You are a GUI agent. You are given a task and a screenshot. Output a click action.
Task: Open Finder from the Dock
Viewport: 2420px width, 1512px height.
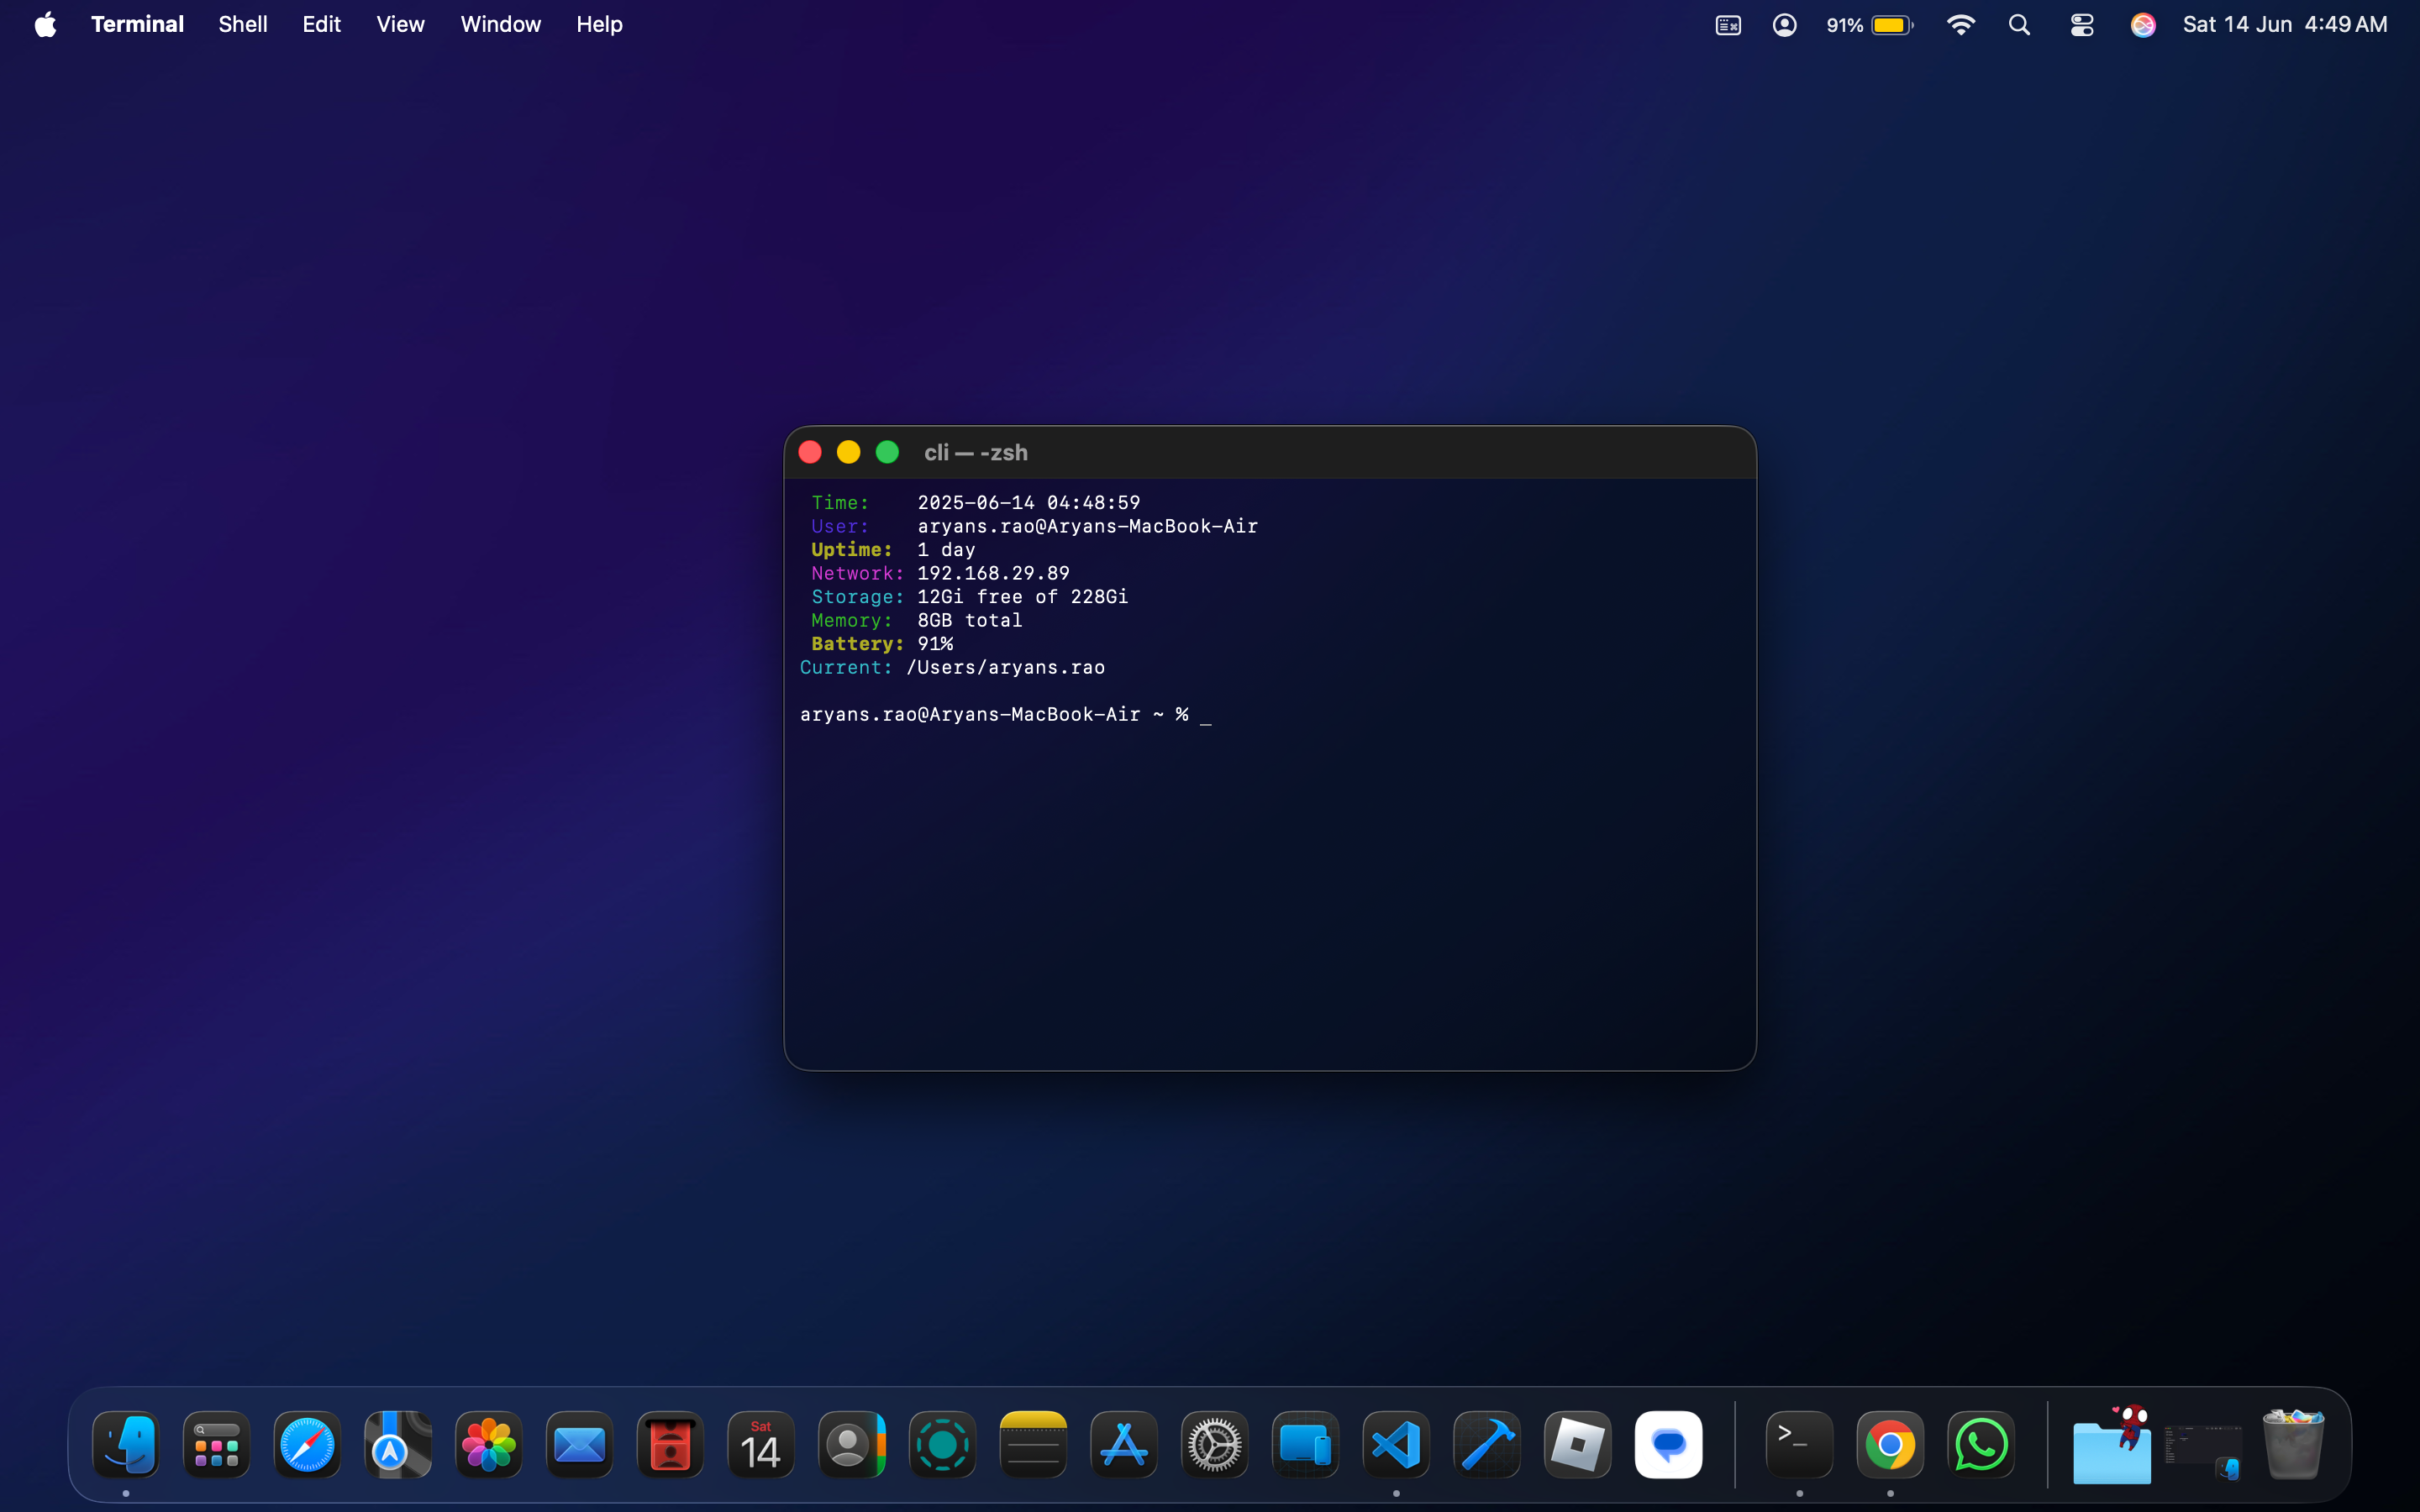(127, 1444)
